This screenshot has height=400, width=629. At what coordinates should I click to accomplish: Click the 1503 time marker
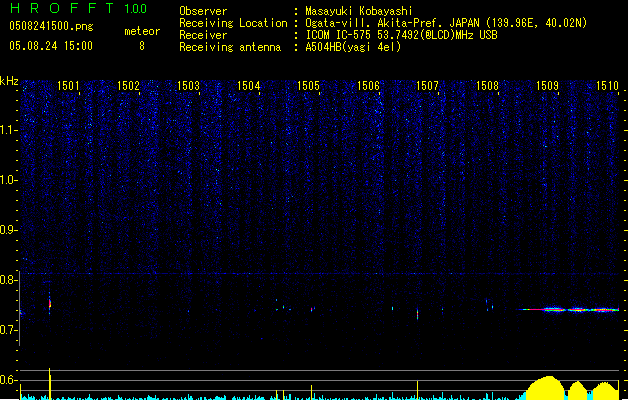[188, 86]
